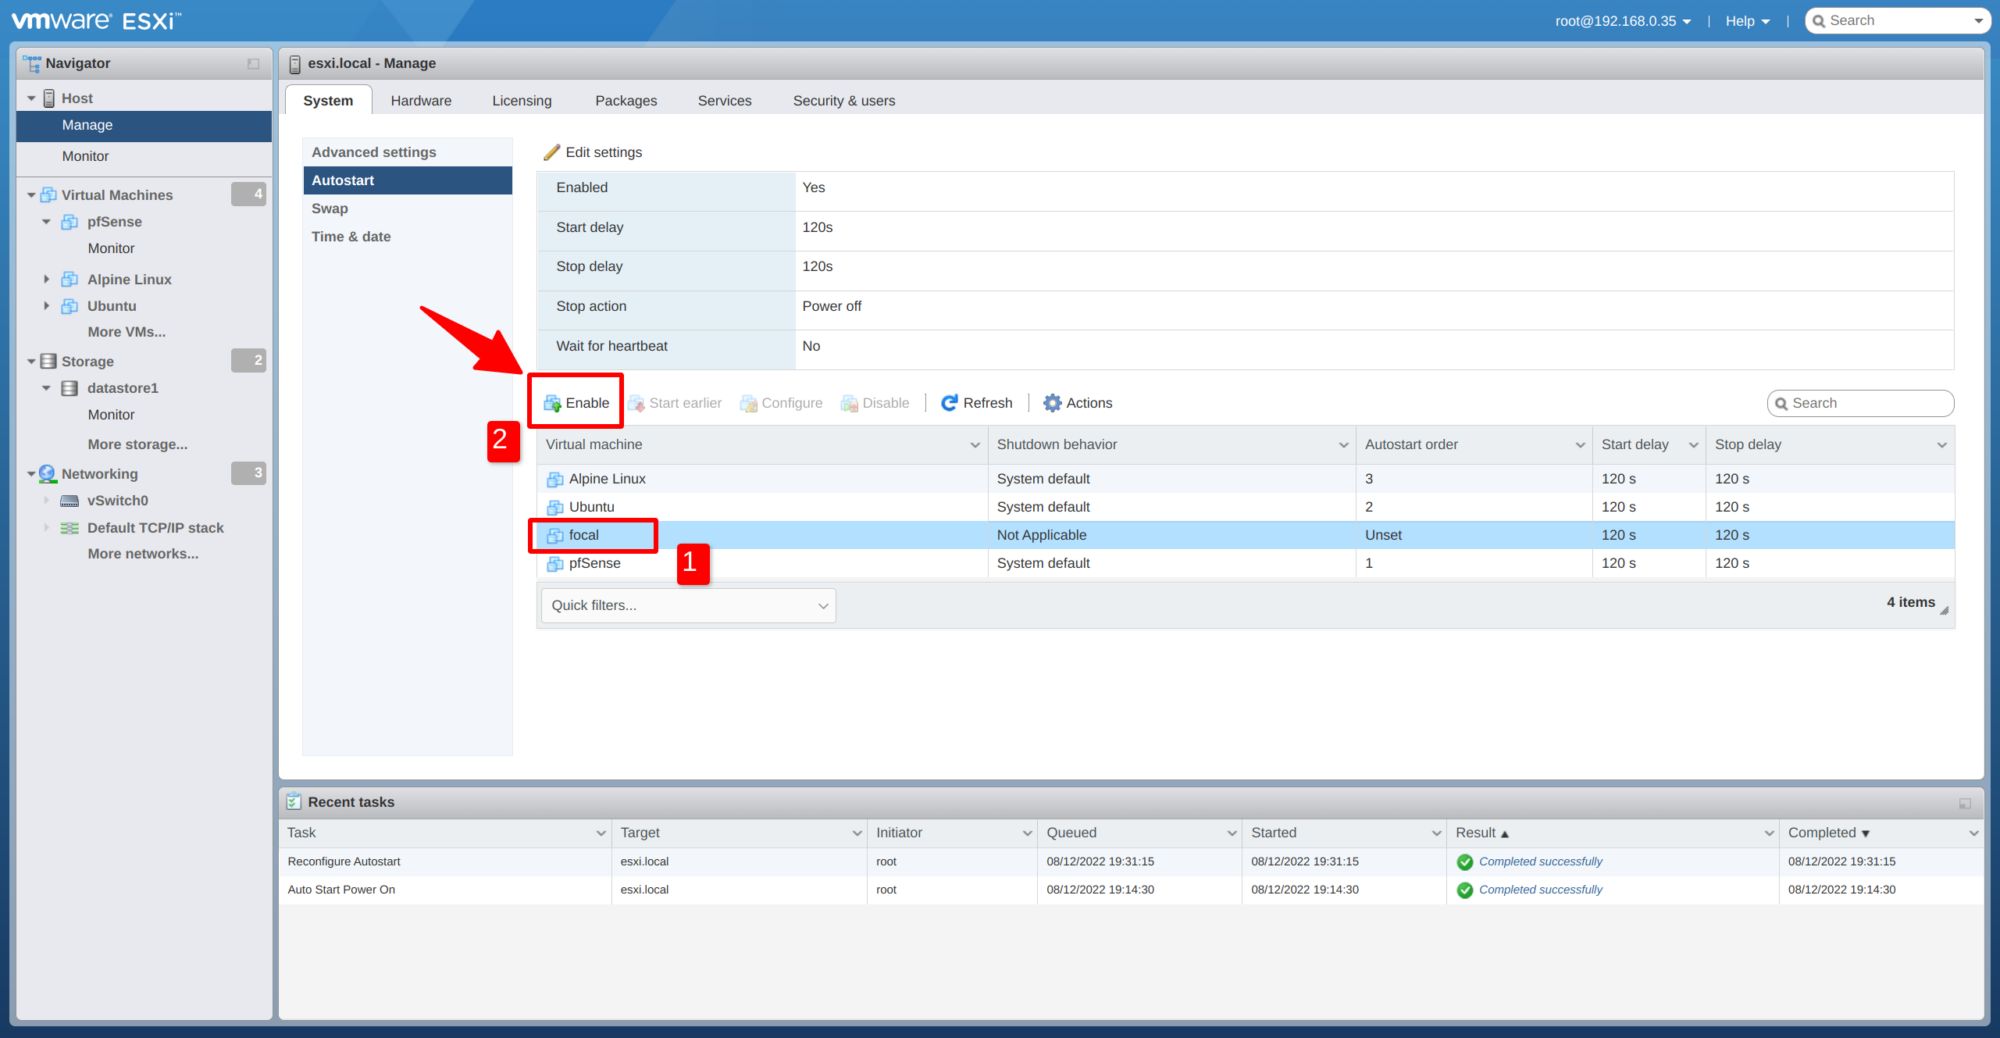
Task: Click the vSwitch0 network icon
Action: tap(70, 501)
